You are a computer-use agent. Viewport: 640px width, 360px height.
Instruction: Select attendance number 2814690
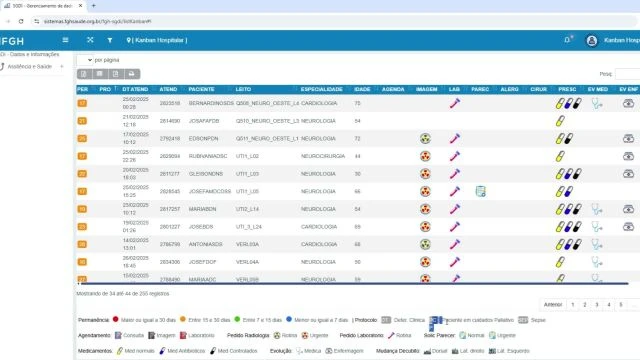[170, 121]
